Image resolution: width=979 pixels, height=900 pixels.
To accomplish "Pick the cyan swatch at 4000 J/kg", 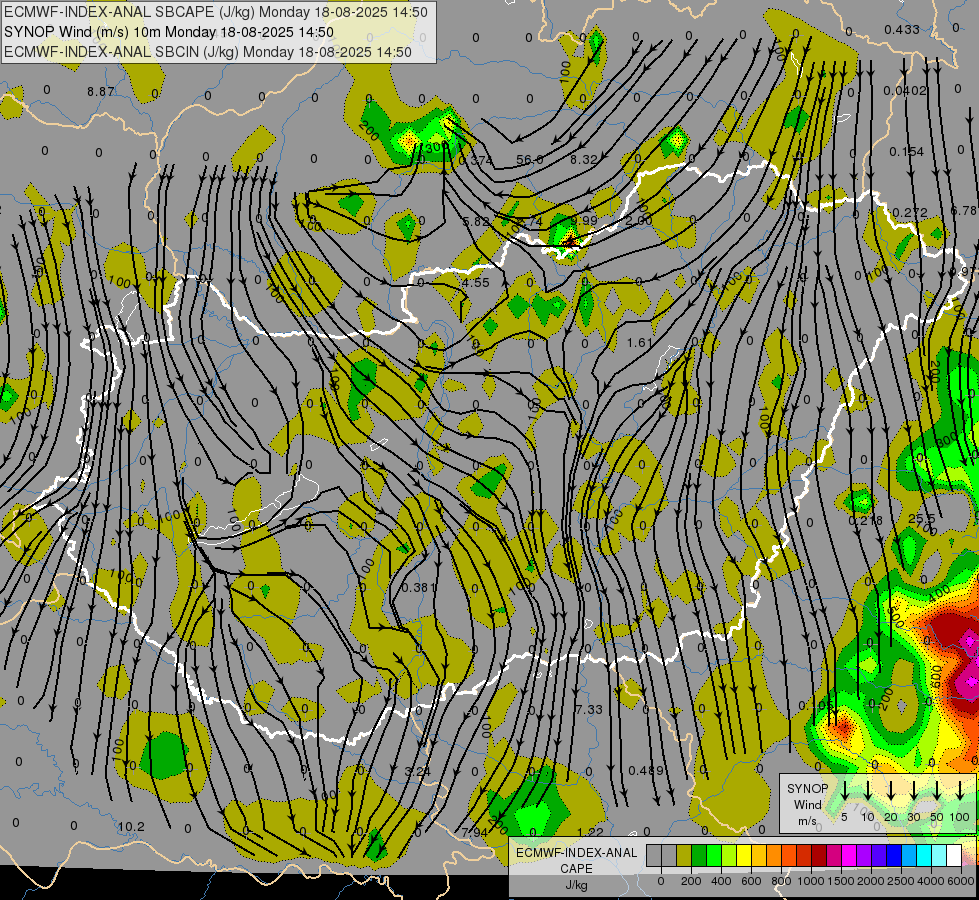I will pyautogui.click(x=923, y=856).
